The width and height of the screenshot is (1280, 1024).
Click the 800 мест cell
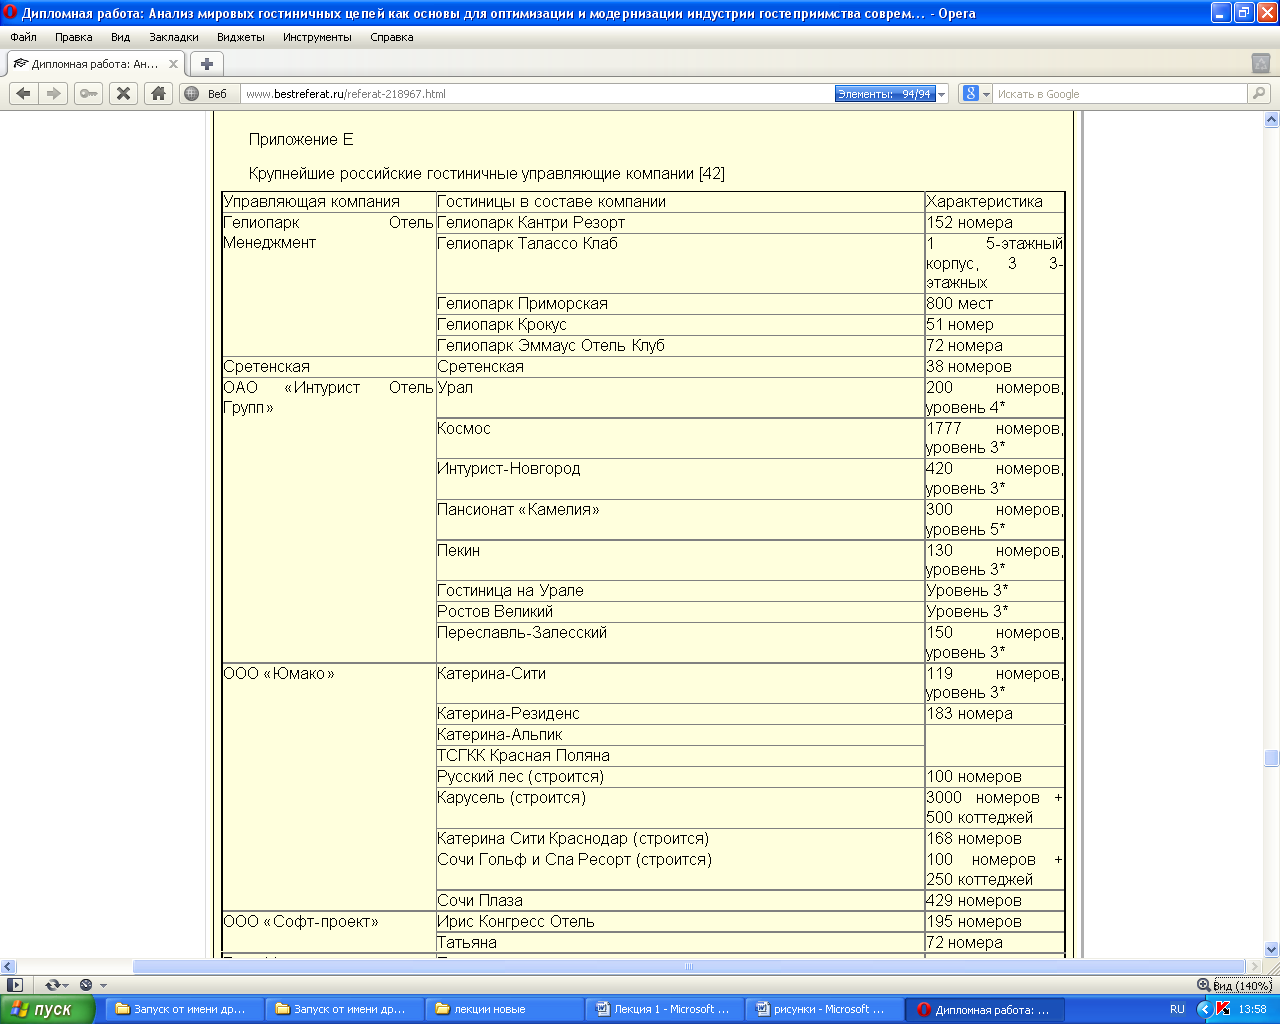click(994, 304)
